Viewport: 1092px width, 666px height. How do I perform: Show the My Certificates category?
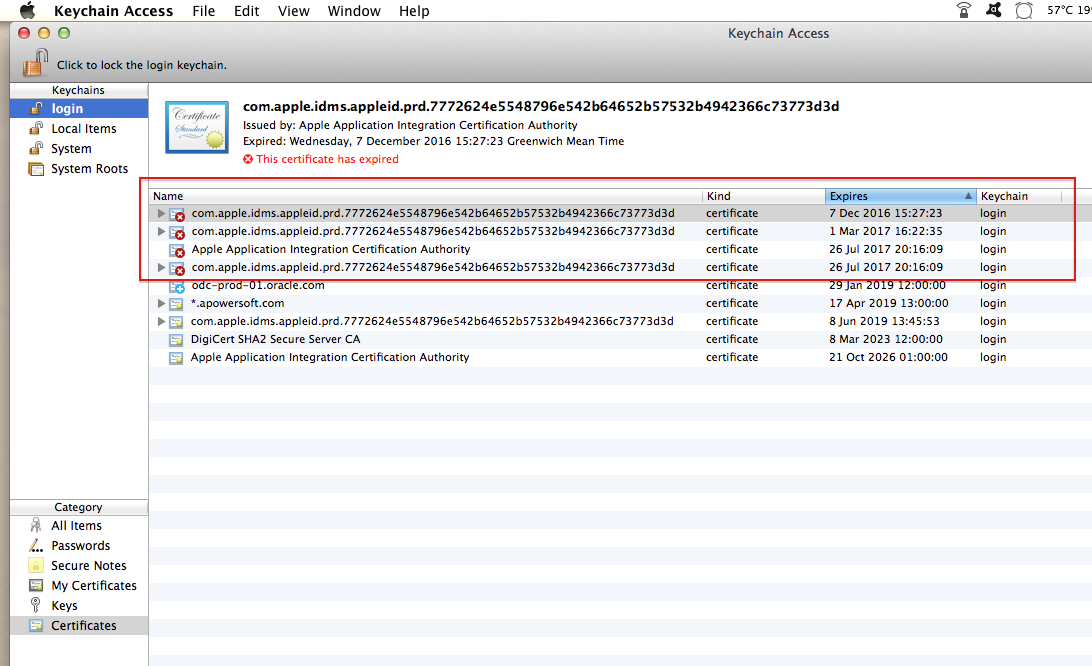pos(94,586)
